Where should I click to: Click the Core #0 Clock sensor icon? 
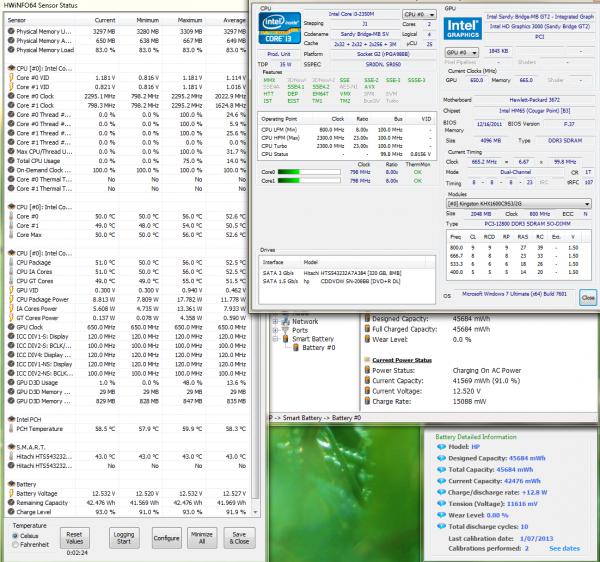click(11, 96)
